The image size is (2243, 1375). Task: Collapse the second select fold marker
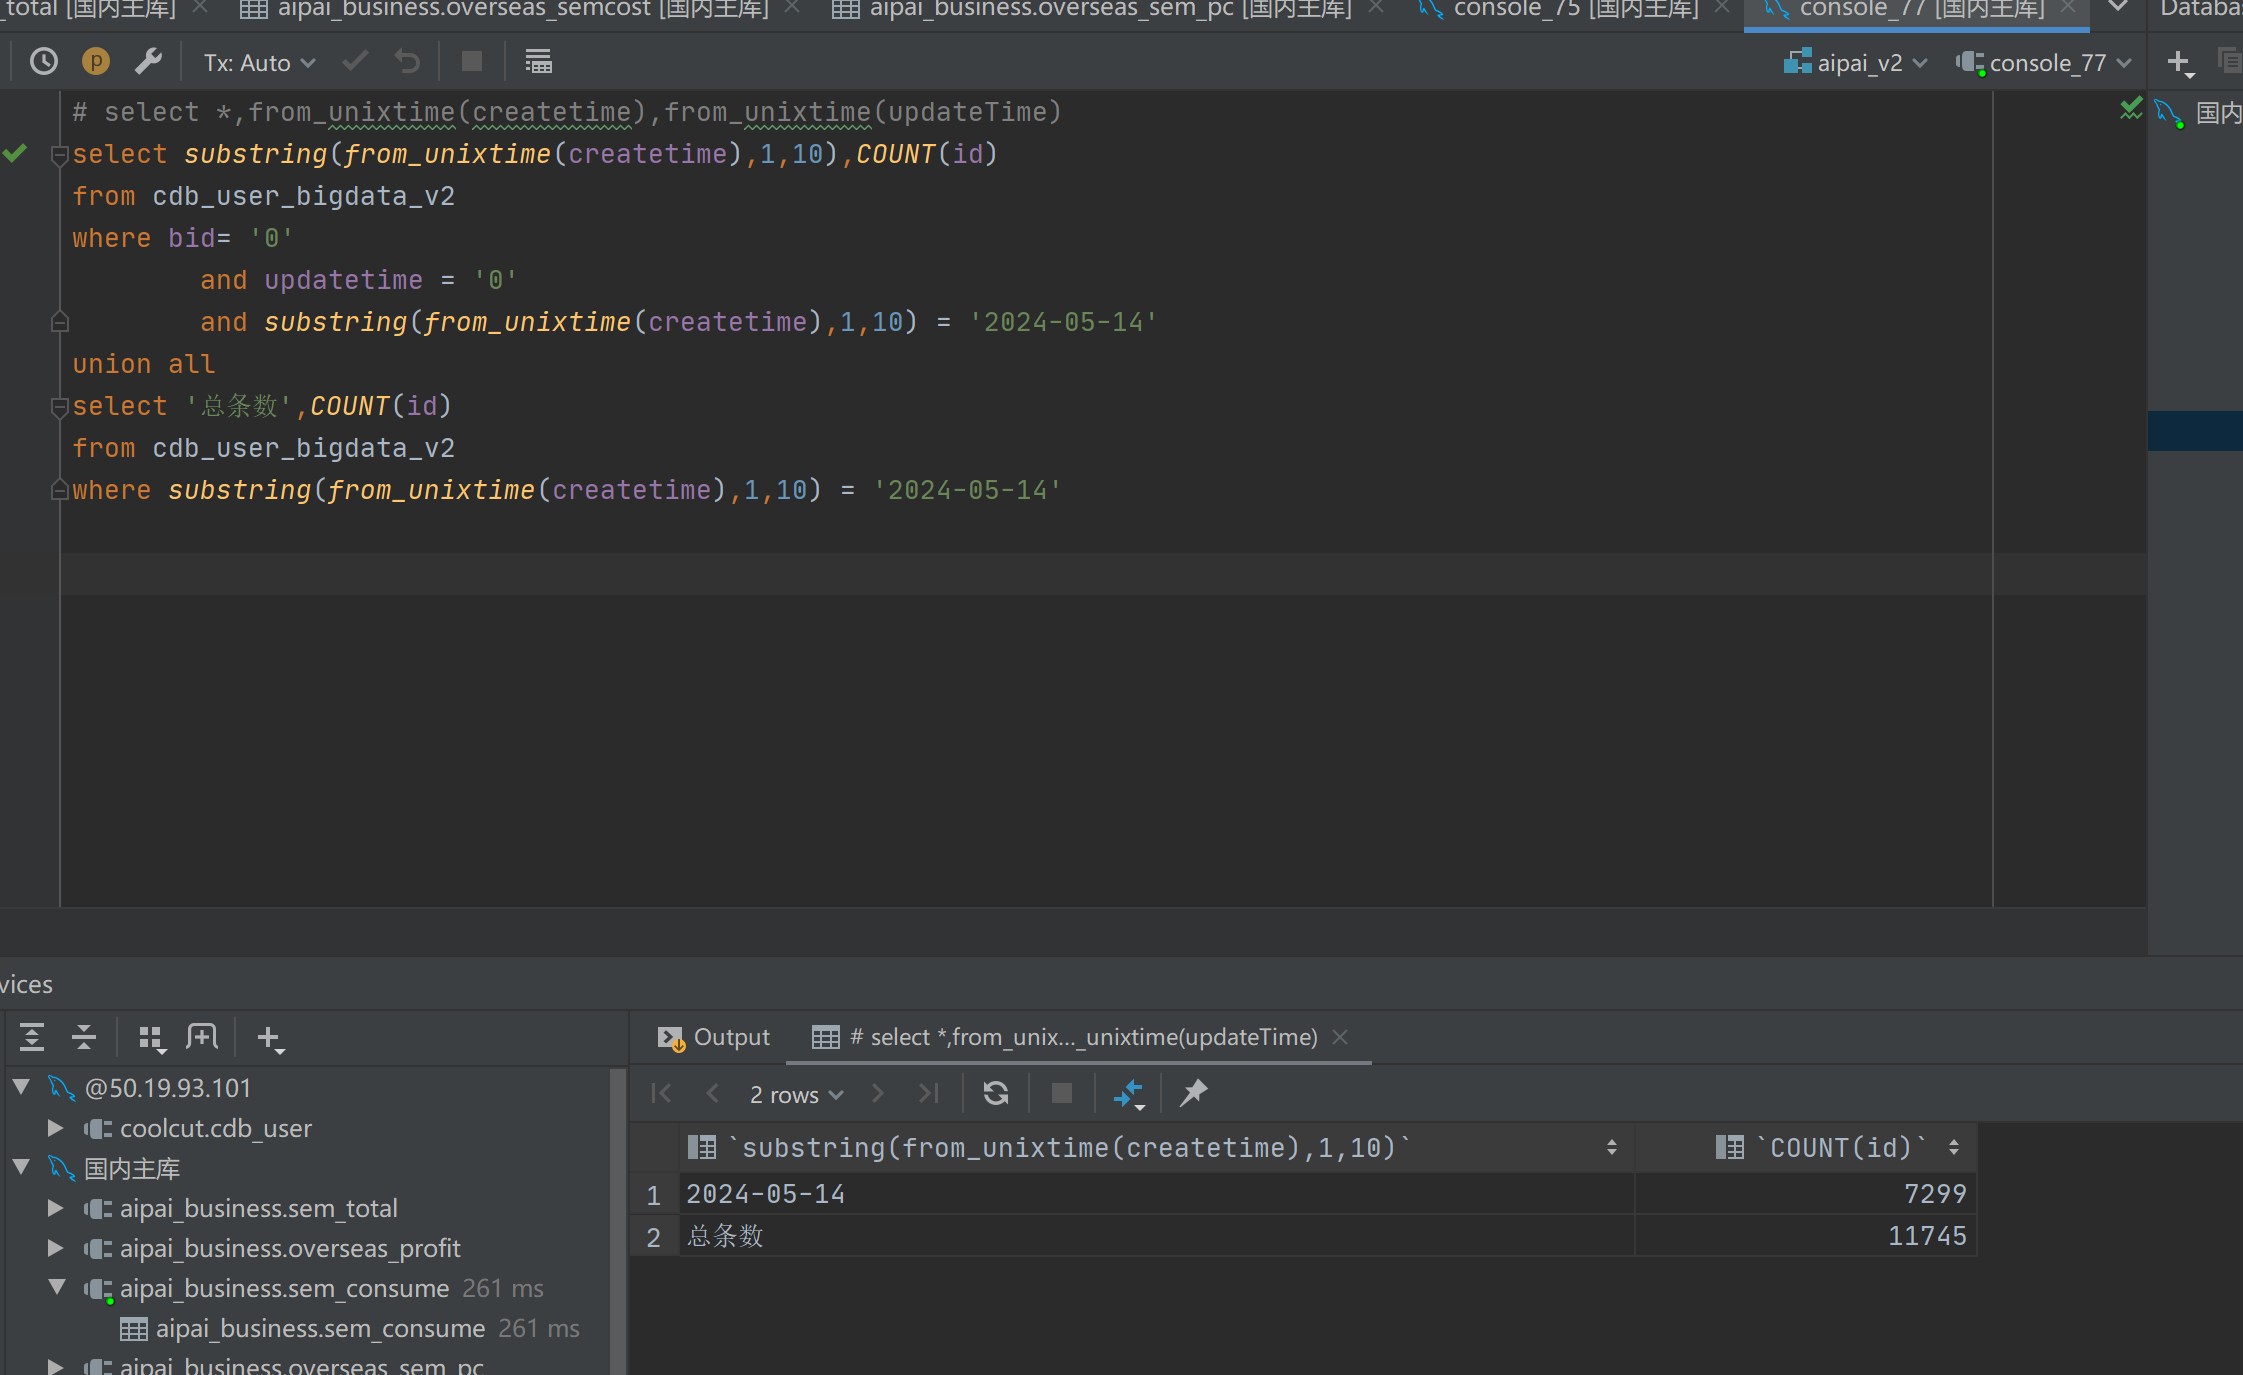coord(59,407)
